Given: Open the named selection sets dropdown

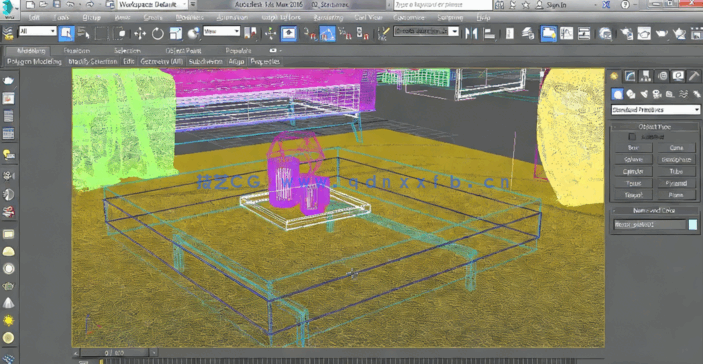Looking at the screenshot, I should (x=426, y=31).
